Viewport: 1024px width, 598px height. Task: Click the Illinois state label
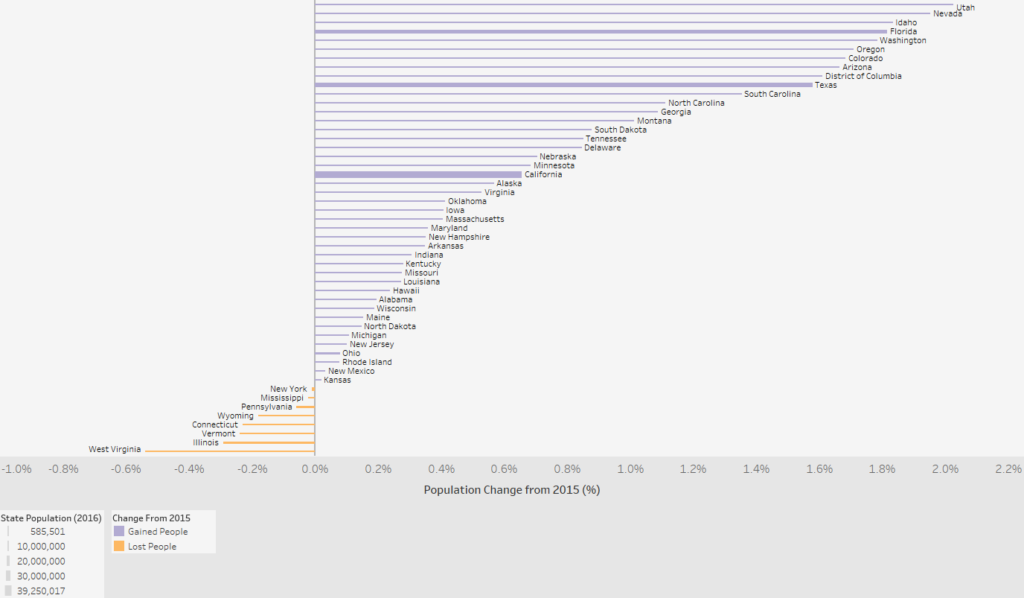pyautogui.click(x=206, y=443)
